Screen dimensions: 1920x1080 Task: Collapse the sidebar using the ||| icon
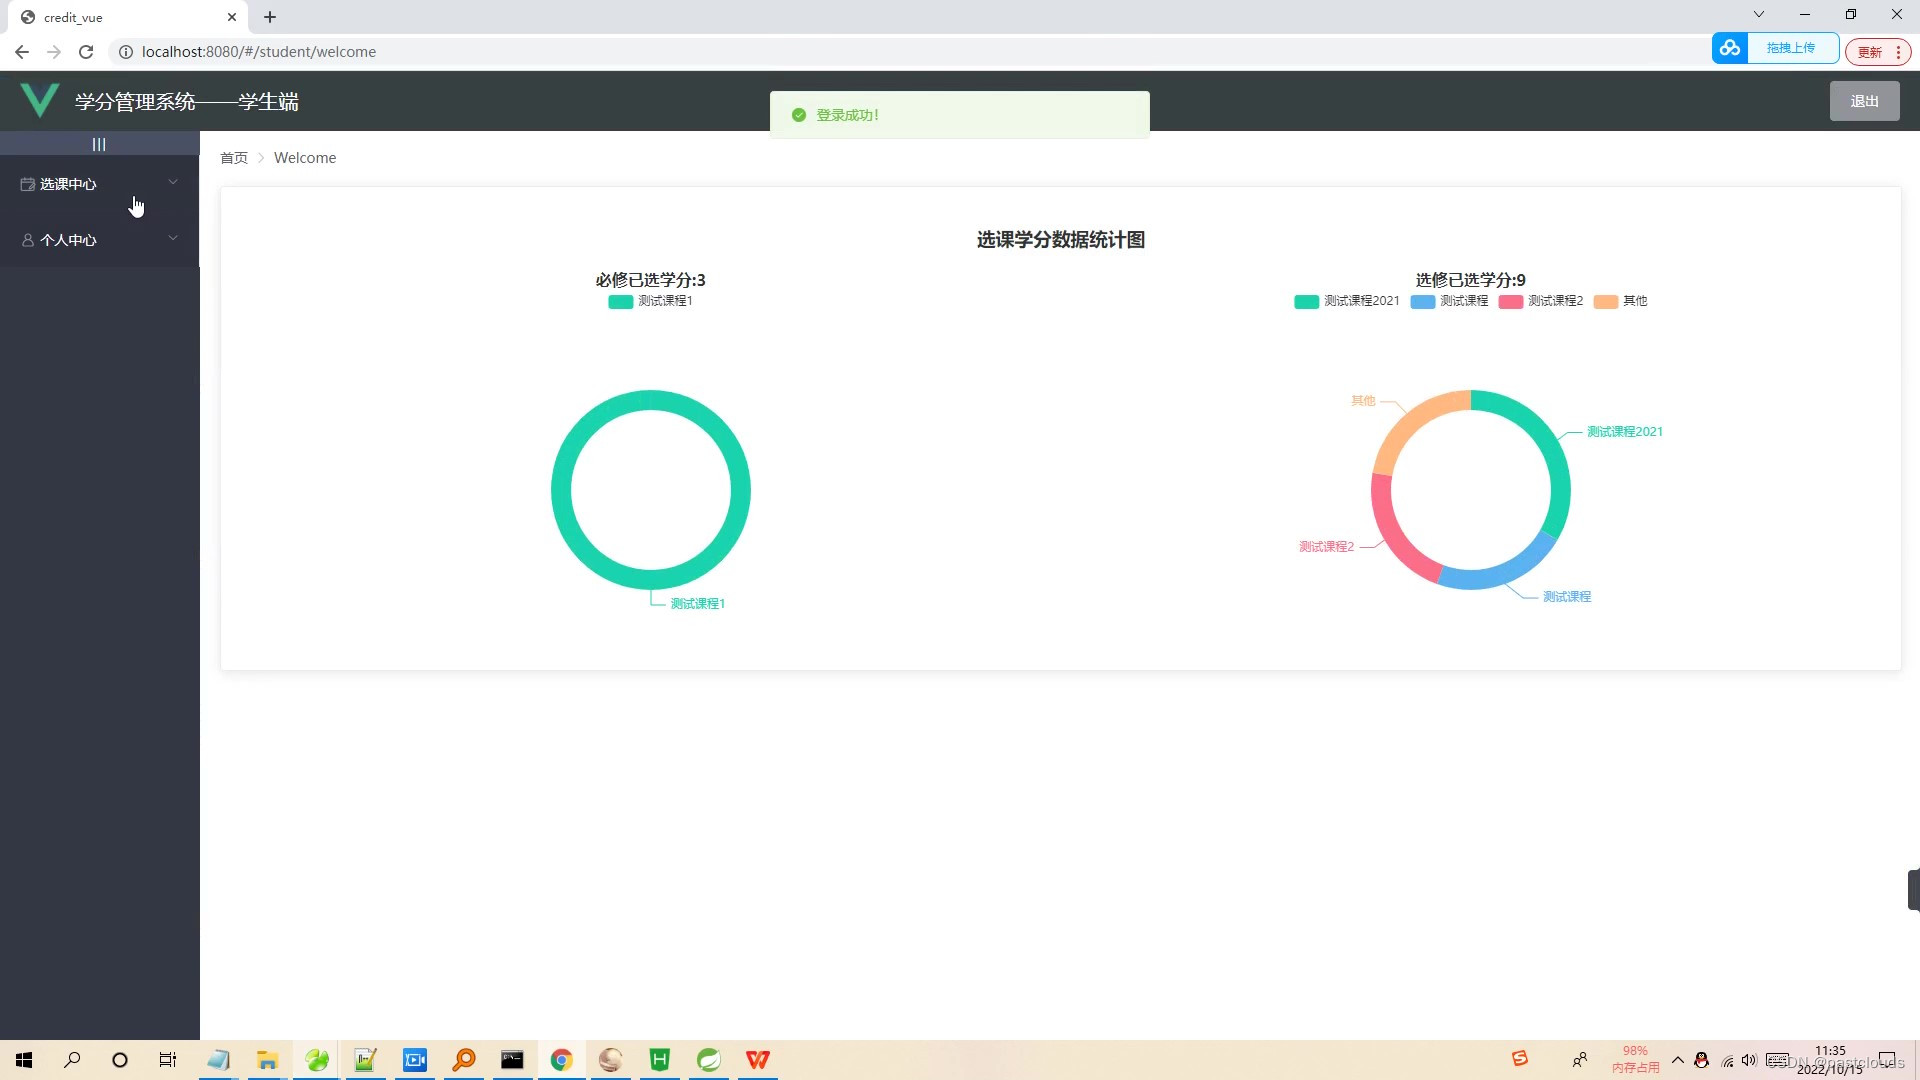[99, 143]
